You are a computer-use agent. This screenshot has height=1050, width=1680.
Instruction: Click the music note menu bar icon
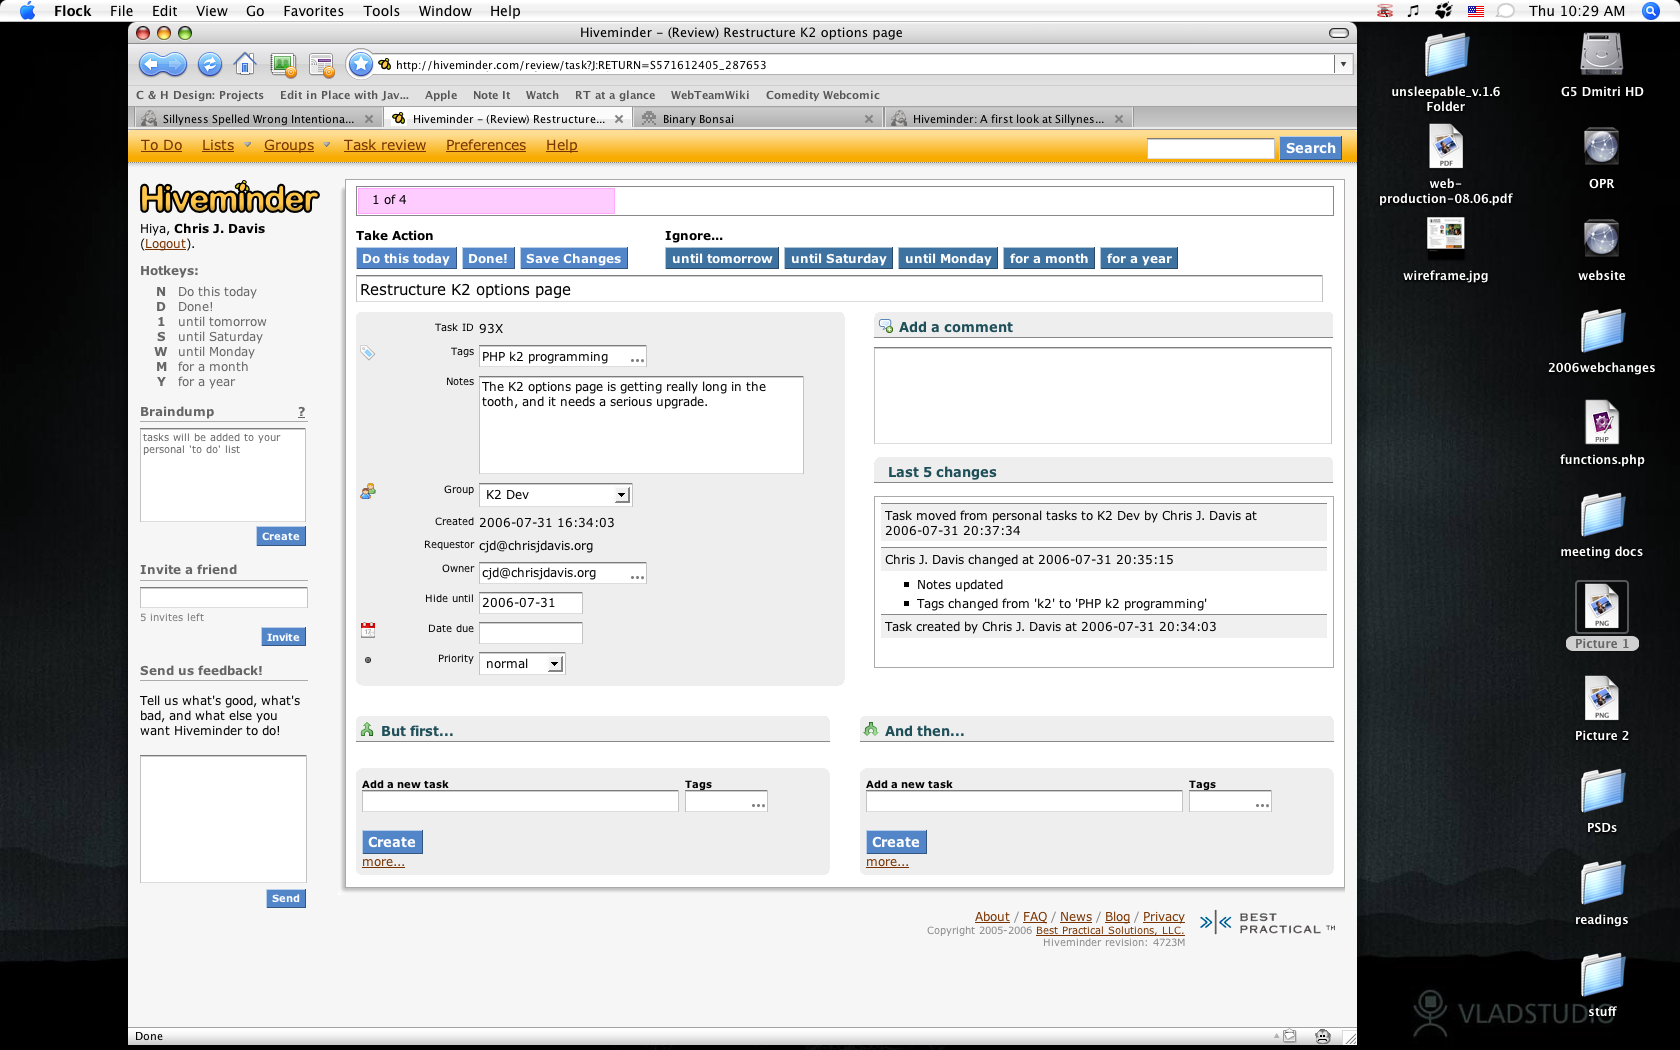click(x=1413, y=11)
